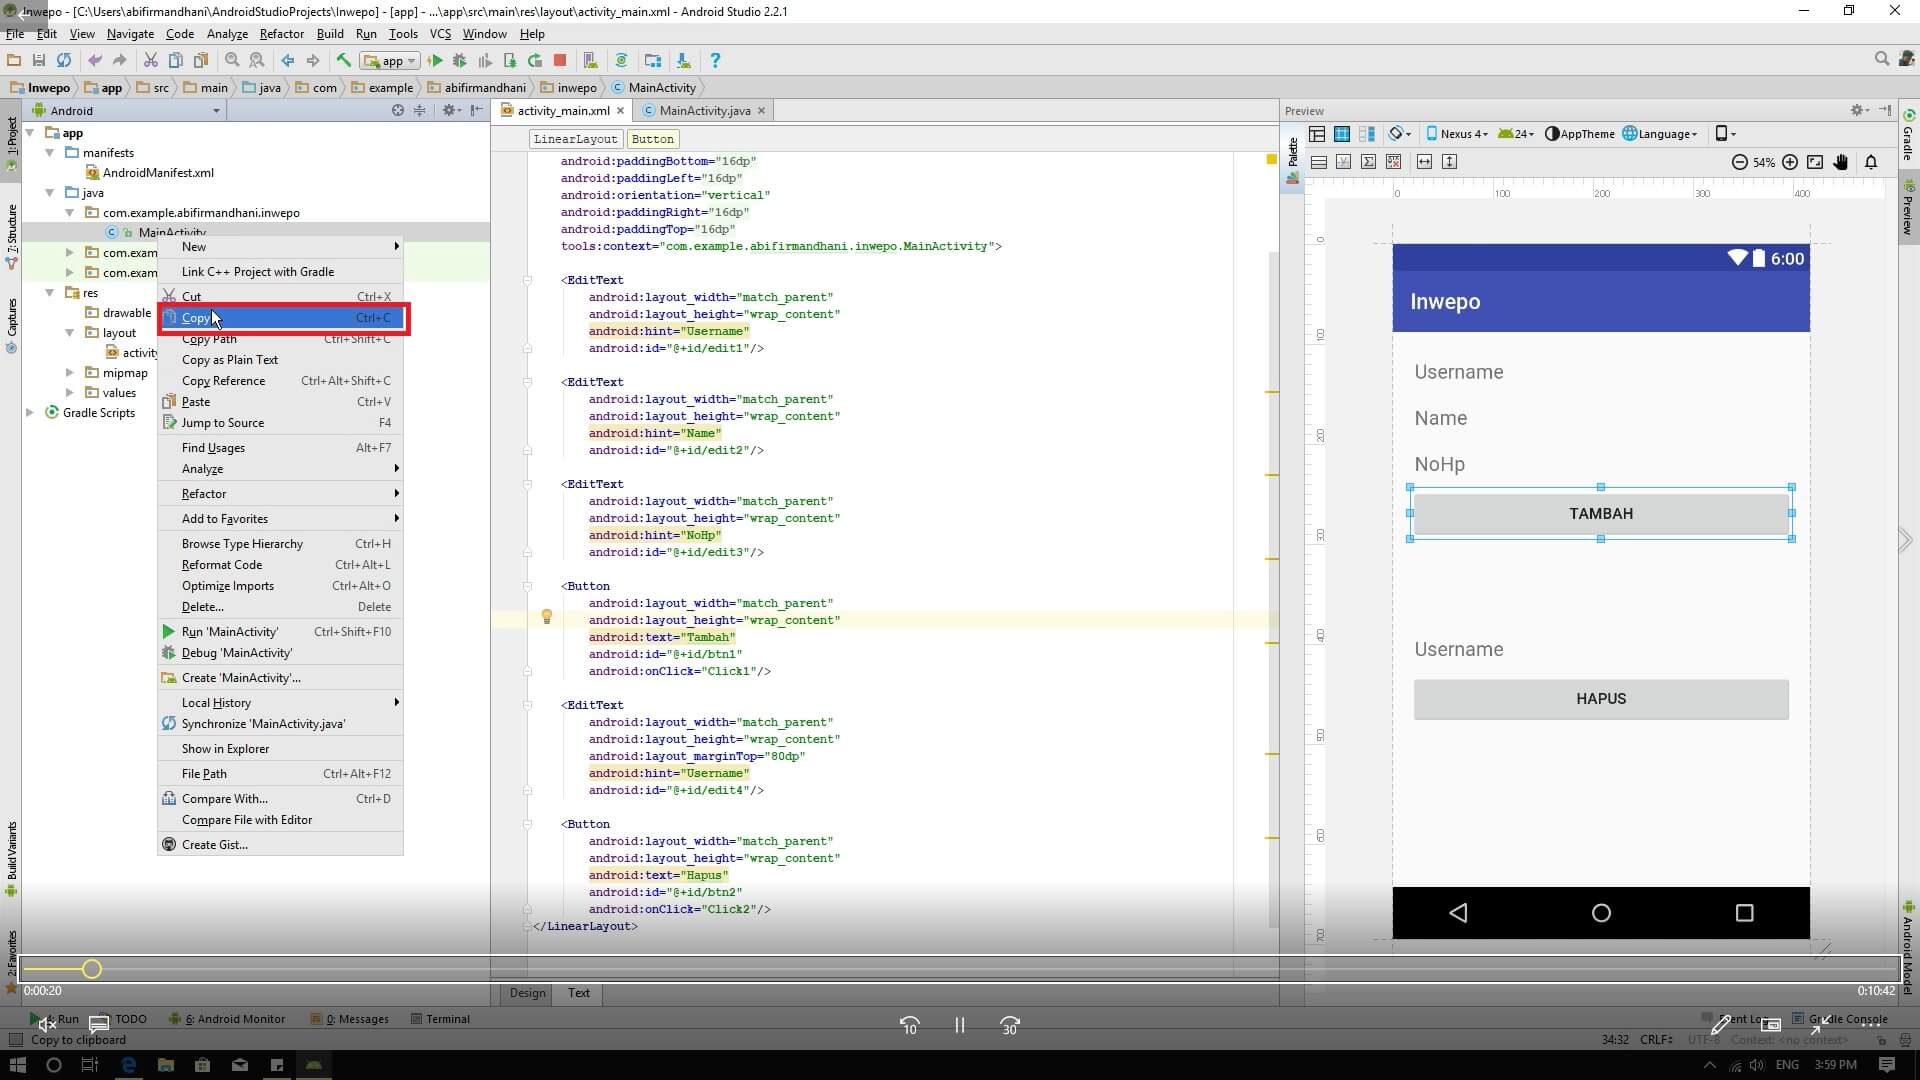Image resolution: width=1920 pixels, height=1080 pixels.
Task: Open the Android project view dropdown
Action: pos(216,111)
